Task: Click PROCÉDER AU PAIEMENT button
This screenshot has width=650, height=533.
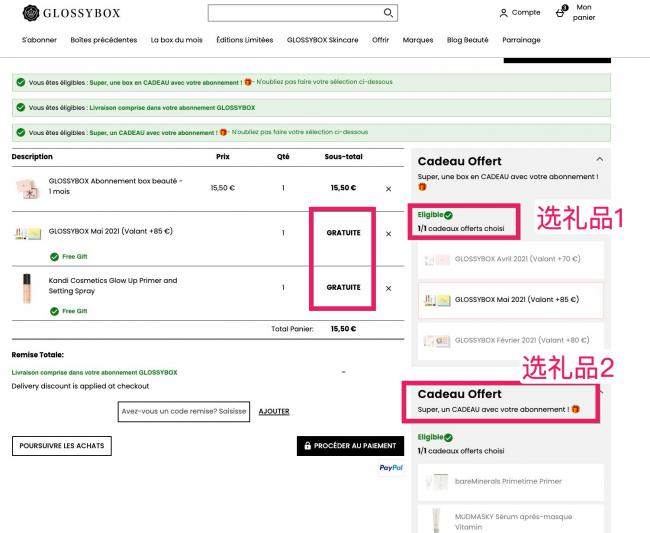Action: pyautogui.click(x=350, y=446)
